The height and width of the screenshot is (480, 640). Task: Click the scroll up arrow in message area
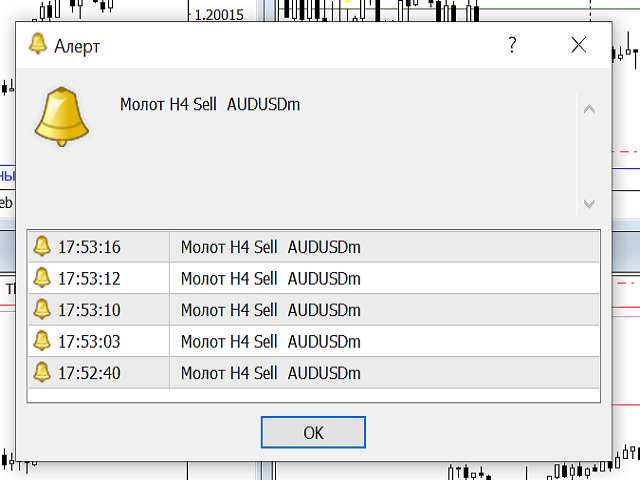point(589,109)
